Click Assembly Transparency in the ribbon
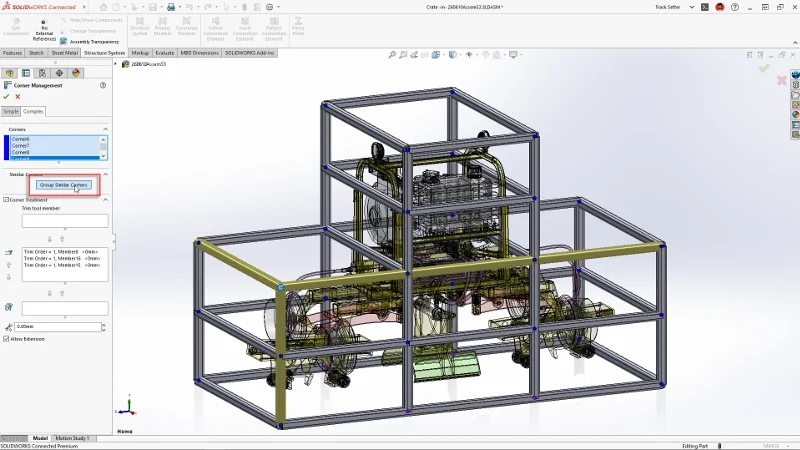 click(94, 41)
